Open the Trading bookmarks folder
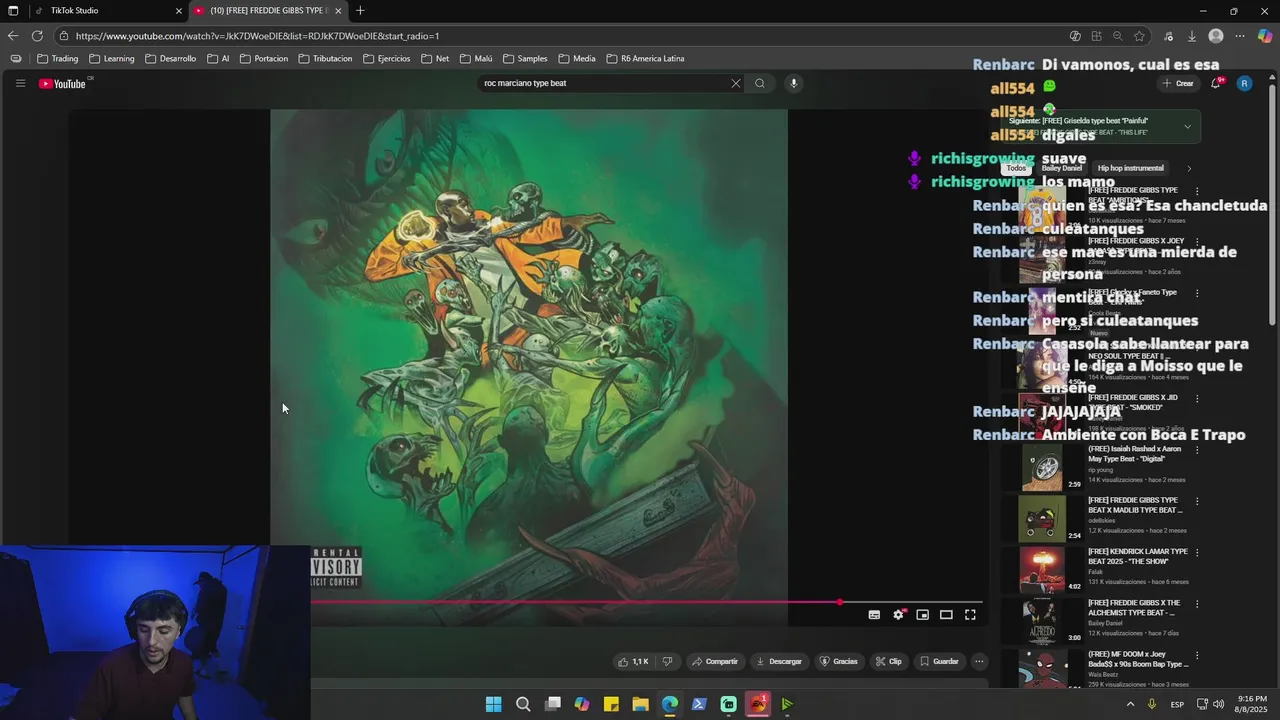 pos(57,59)
